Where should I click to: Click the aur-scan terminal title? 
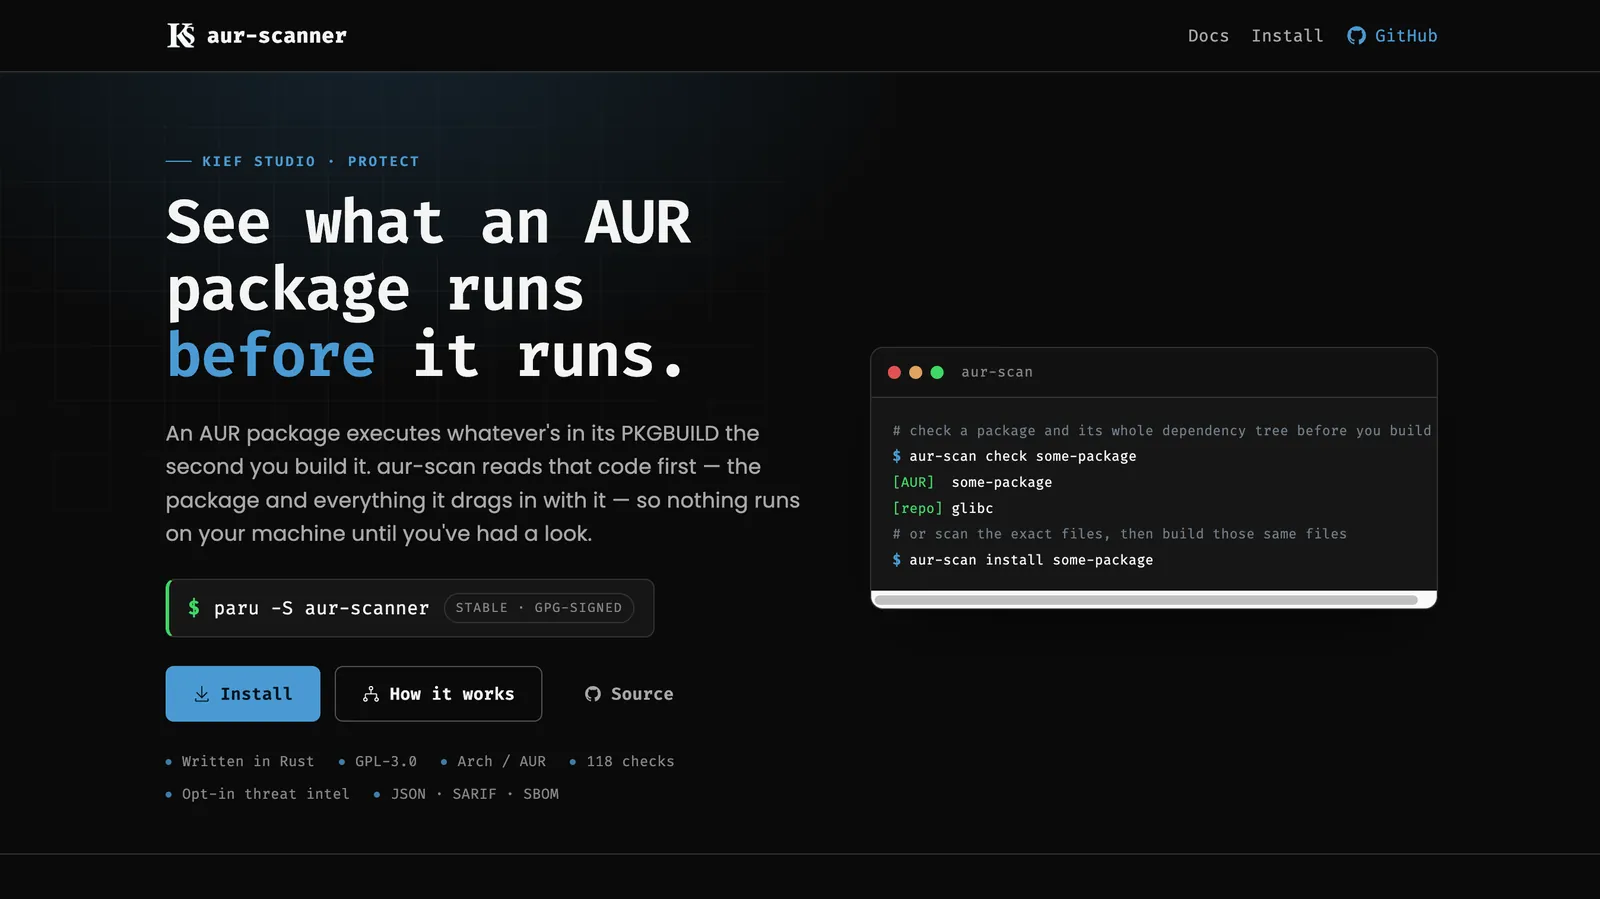point(997,372)
